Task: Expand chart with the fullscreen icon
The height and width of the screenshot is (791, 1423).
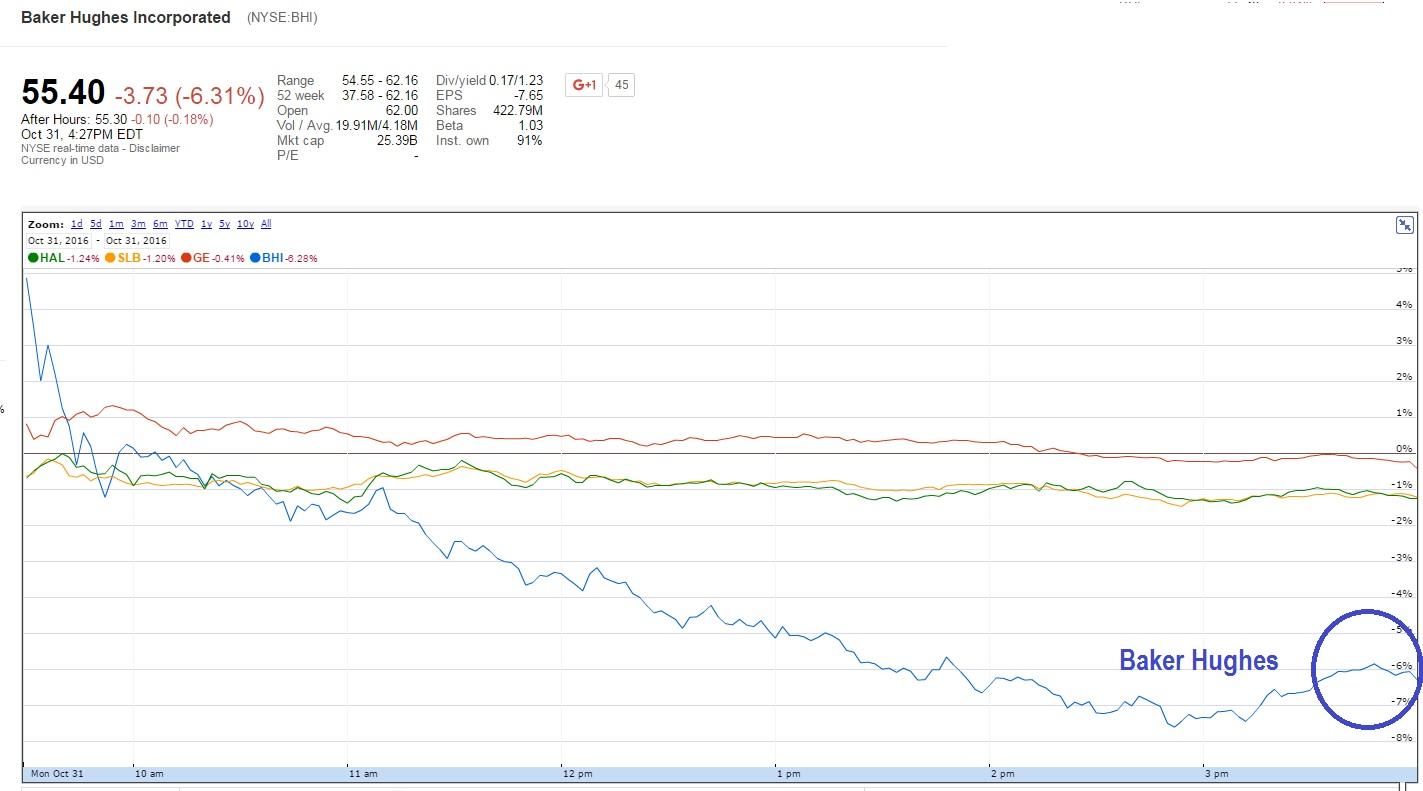Action: tap(1404, 225)
